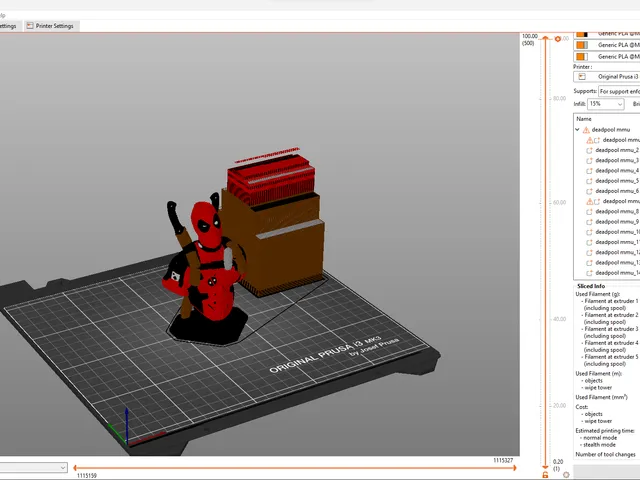Viewport: 640px width, 480px height.
Task: Open the Infill 15% dropdown
Action: pyautogui.click(x=606, y=104)
